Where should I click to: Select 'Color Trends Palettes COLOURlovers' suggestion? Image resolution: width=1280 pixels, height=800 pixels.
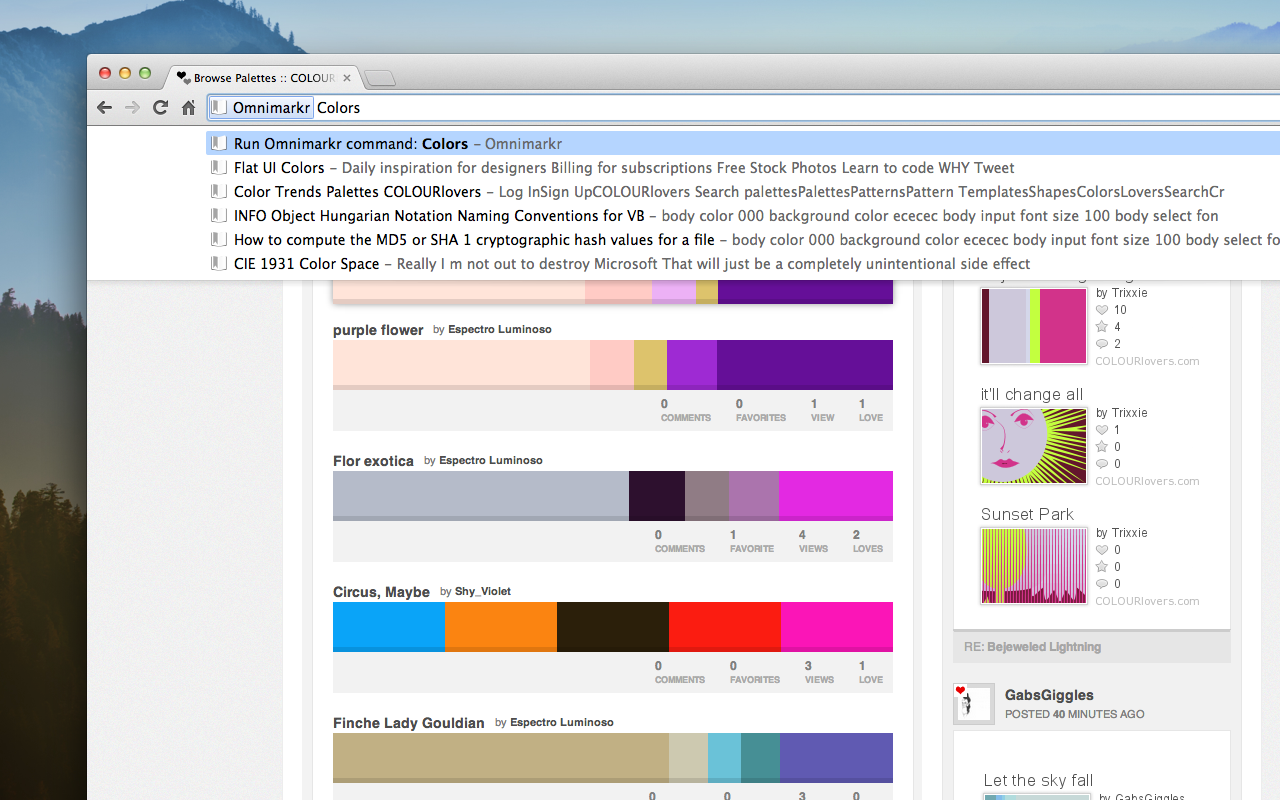point(743,192)
